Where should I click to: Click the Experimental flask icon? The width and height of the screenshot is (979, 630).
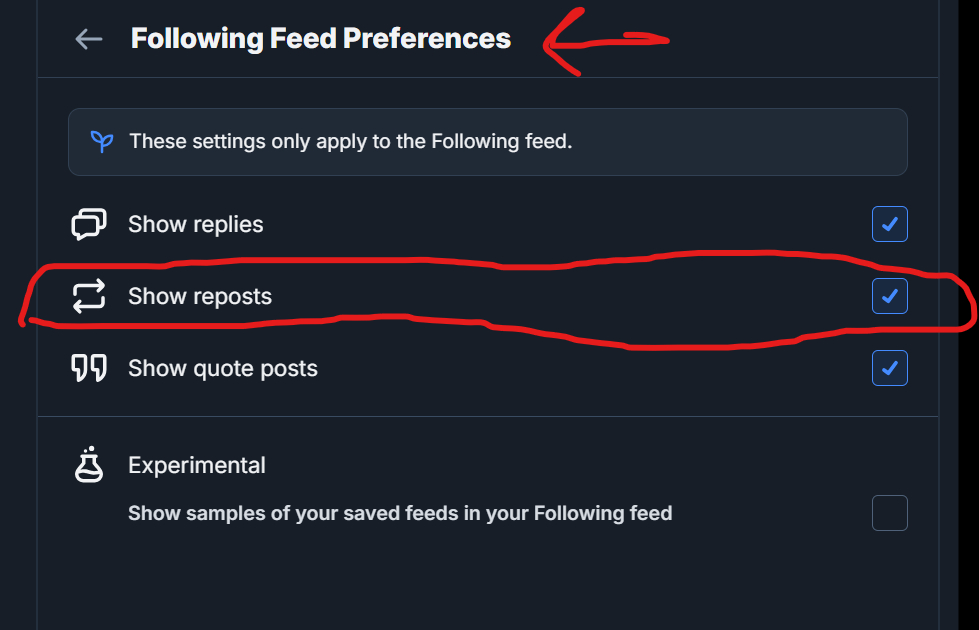[x=89, y=465]
